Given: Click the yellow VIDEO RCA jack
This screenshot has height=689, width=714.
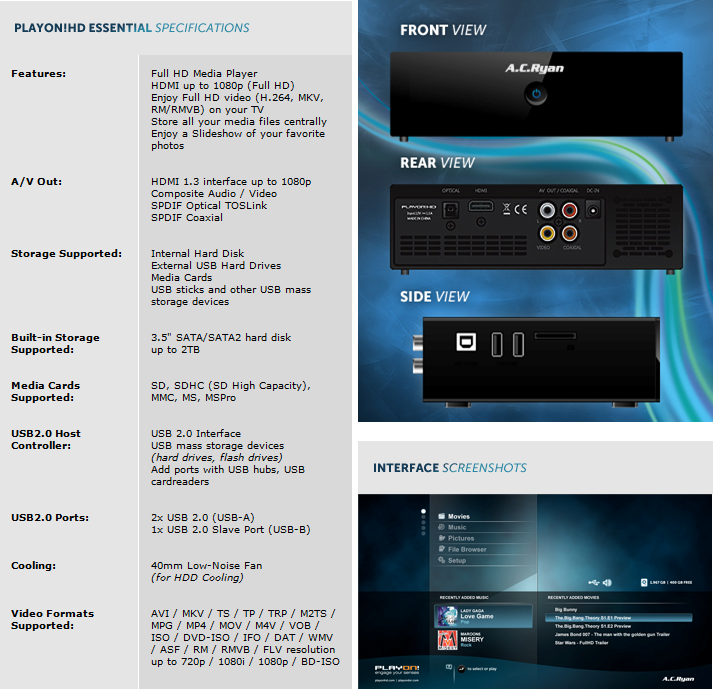Looking at the screenshot, I should click(x=547, y=233).
